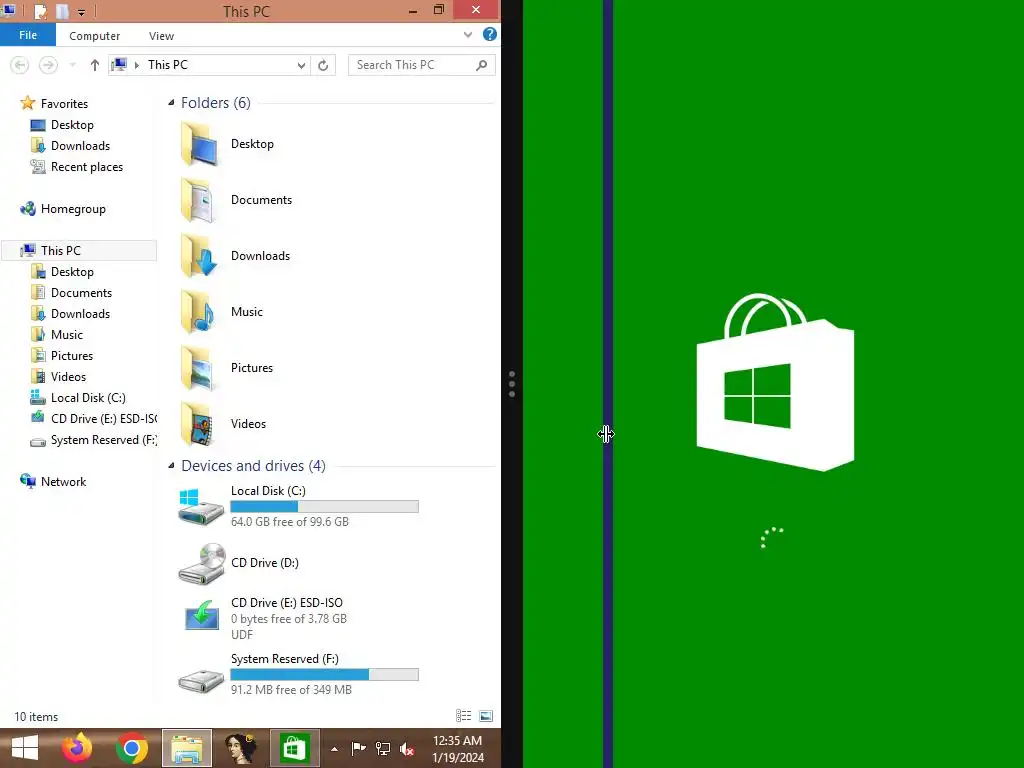The image size is (1024, 768).
Task: Click the Search This PC field
Action: point(421,65)
